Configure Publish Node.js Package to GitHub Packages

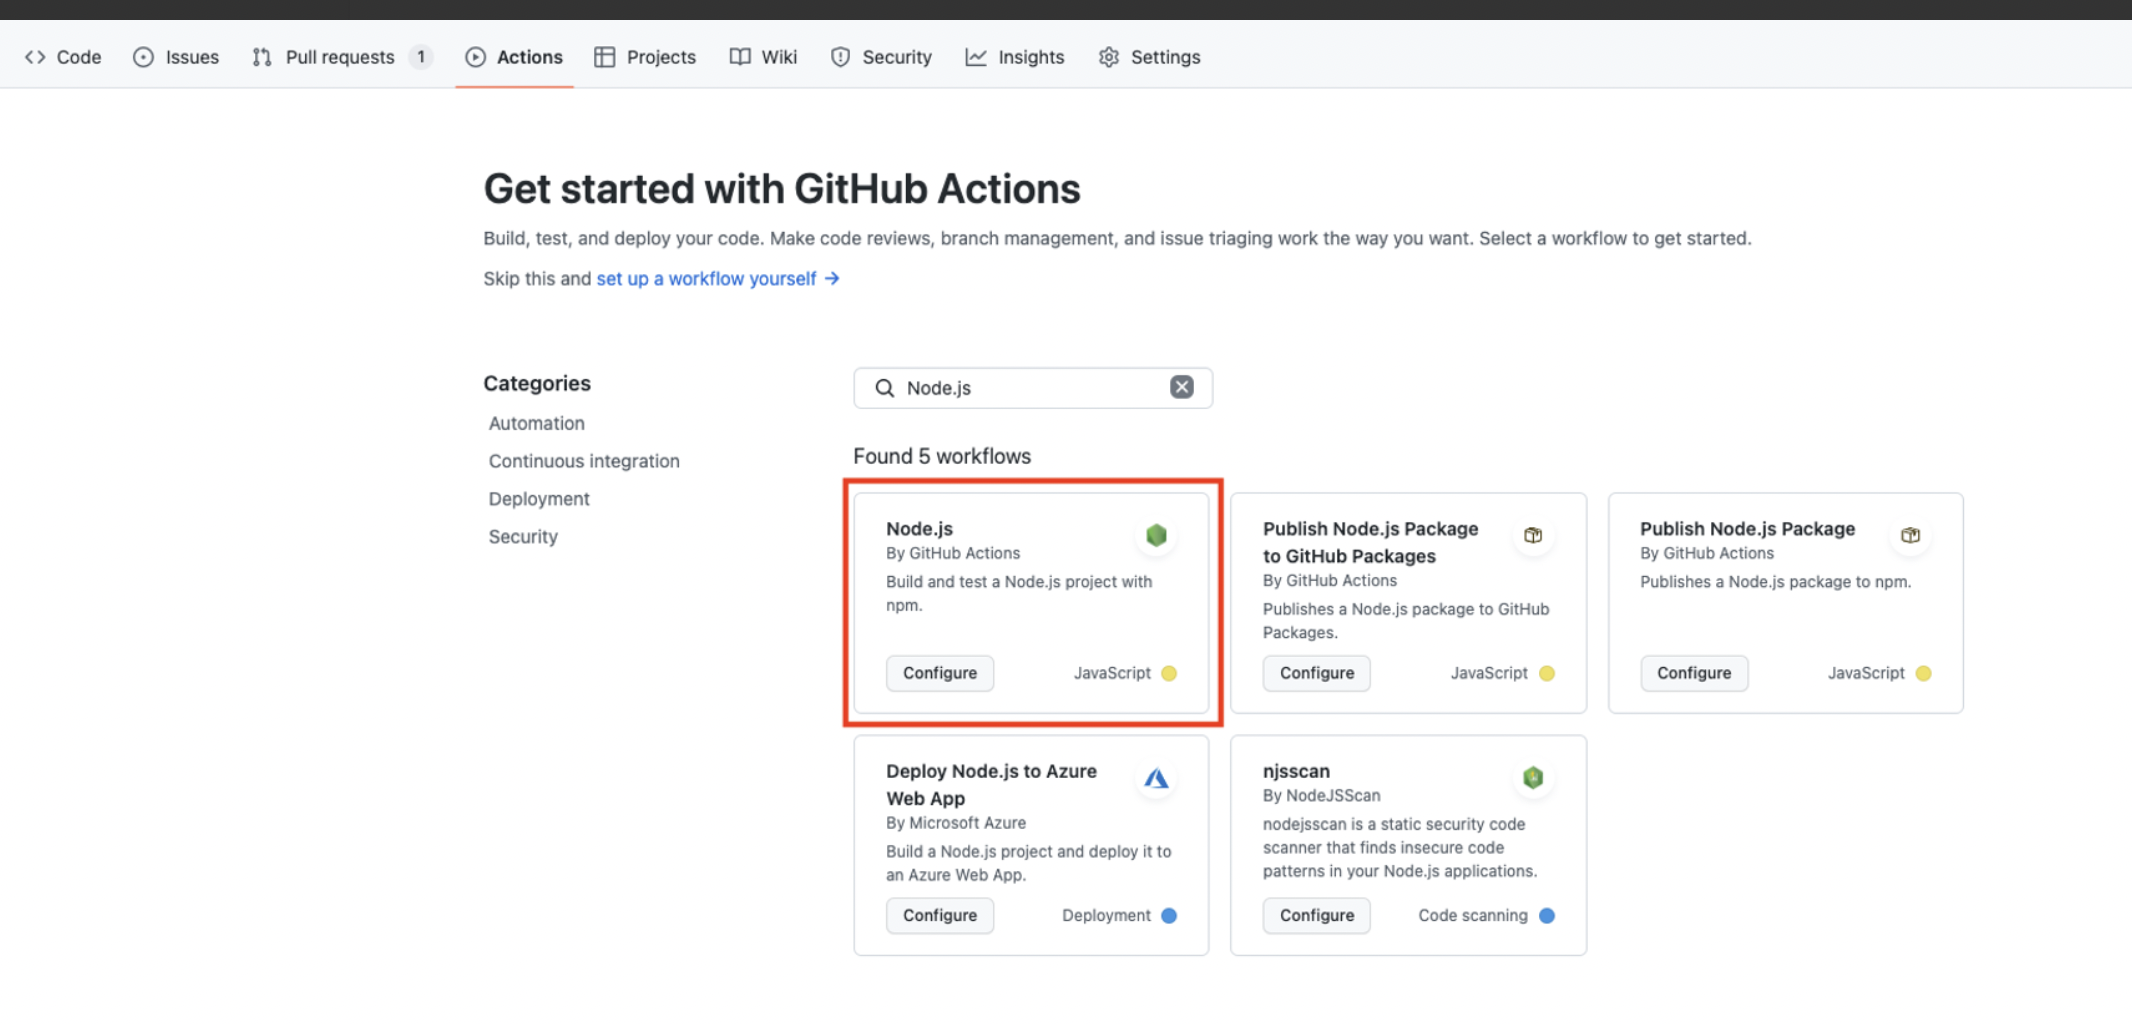(x=1317, y=673)
